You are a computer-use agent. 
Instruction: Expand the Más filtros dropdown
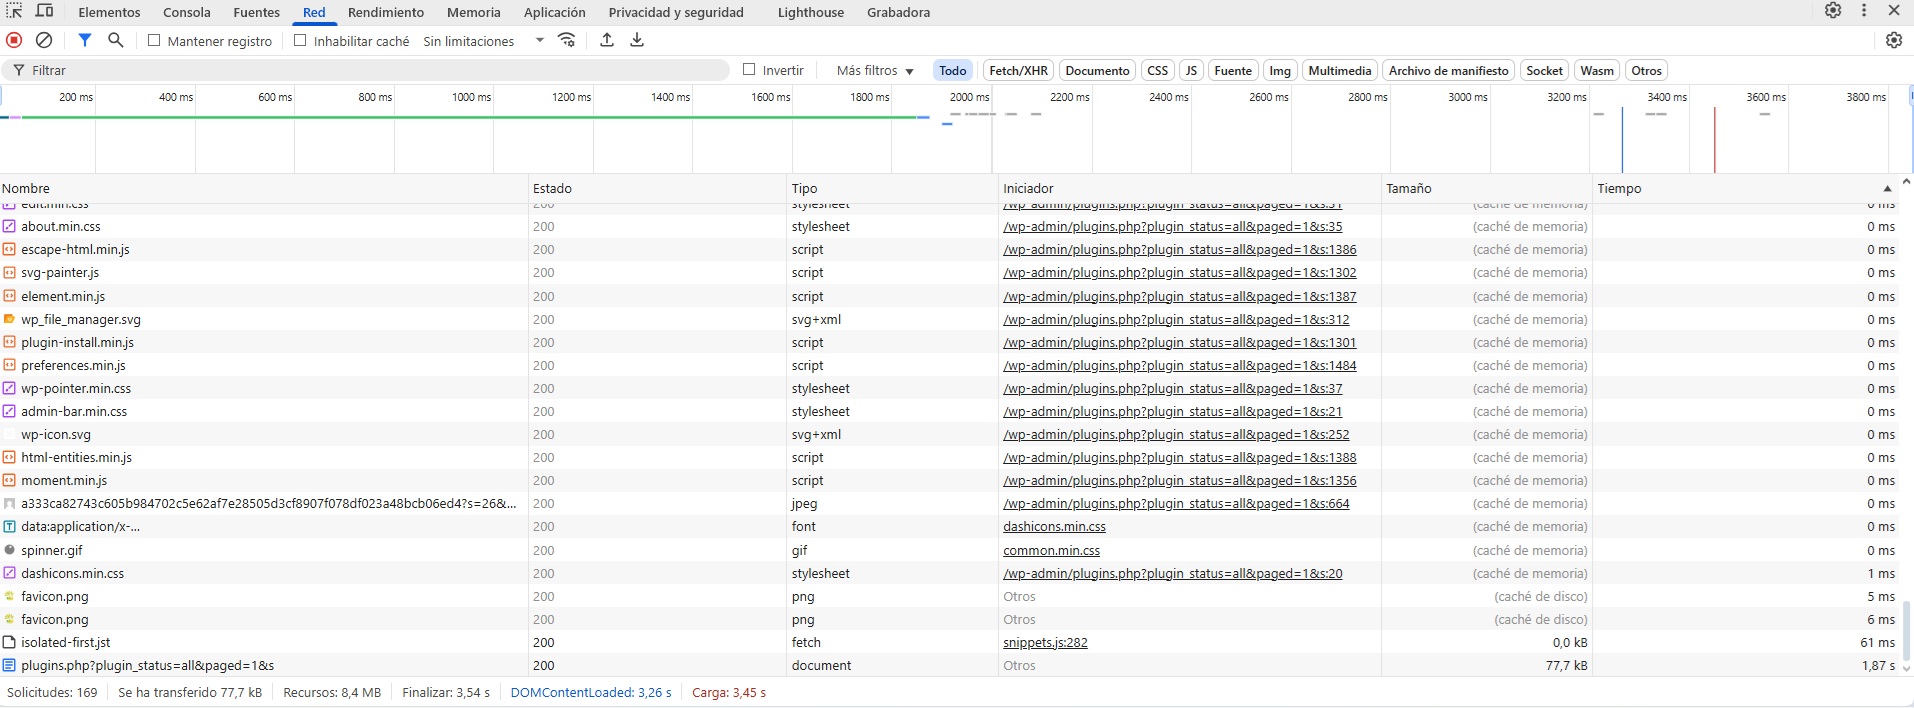click(x=875, y=71)
